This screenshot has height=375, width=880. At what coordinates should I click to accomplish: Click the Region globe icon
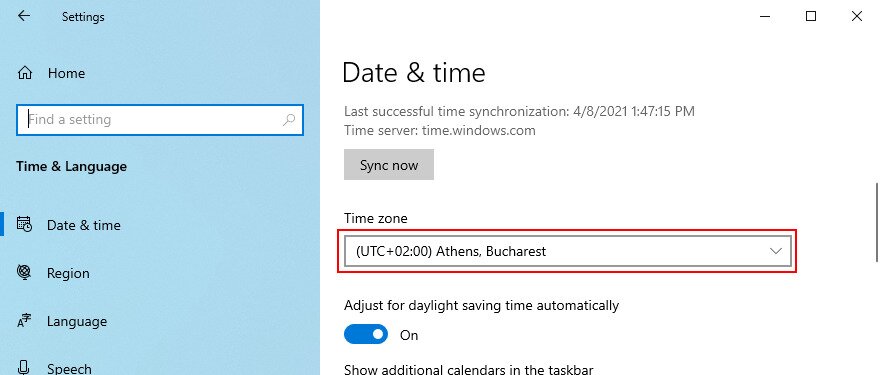tap(25, 273)
